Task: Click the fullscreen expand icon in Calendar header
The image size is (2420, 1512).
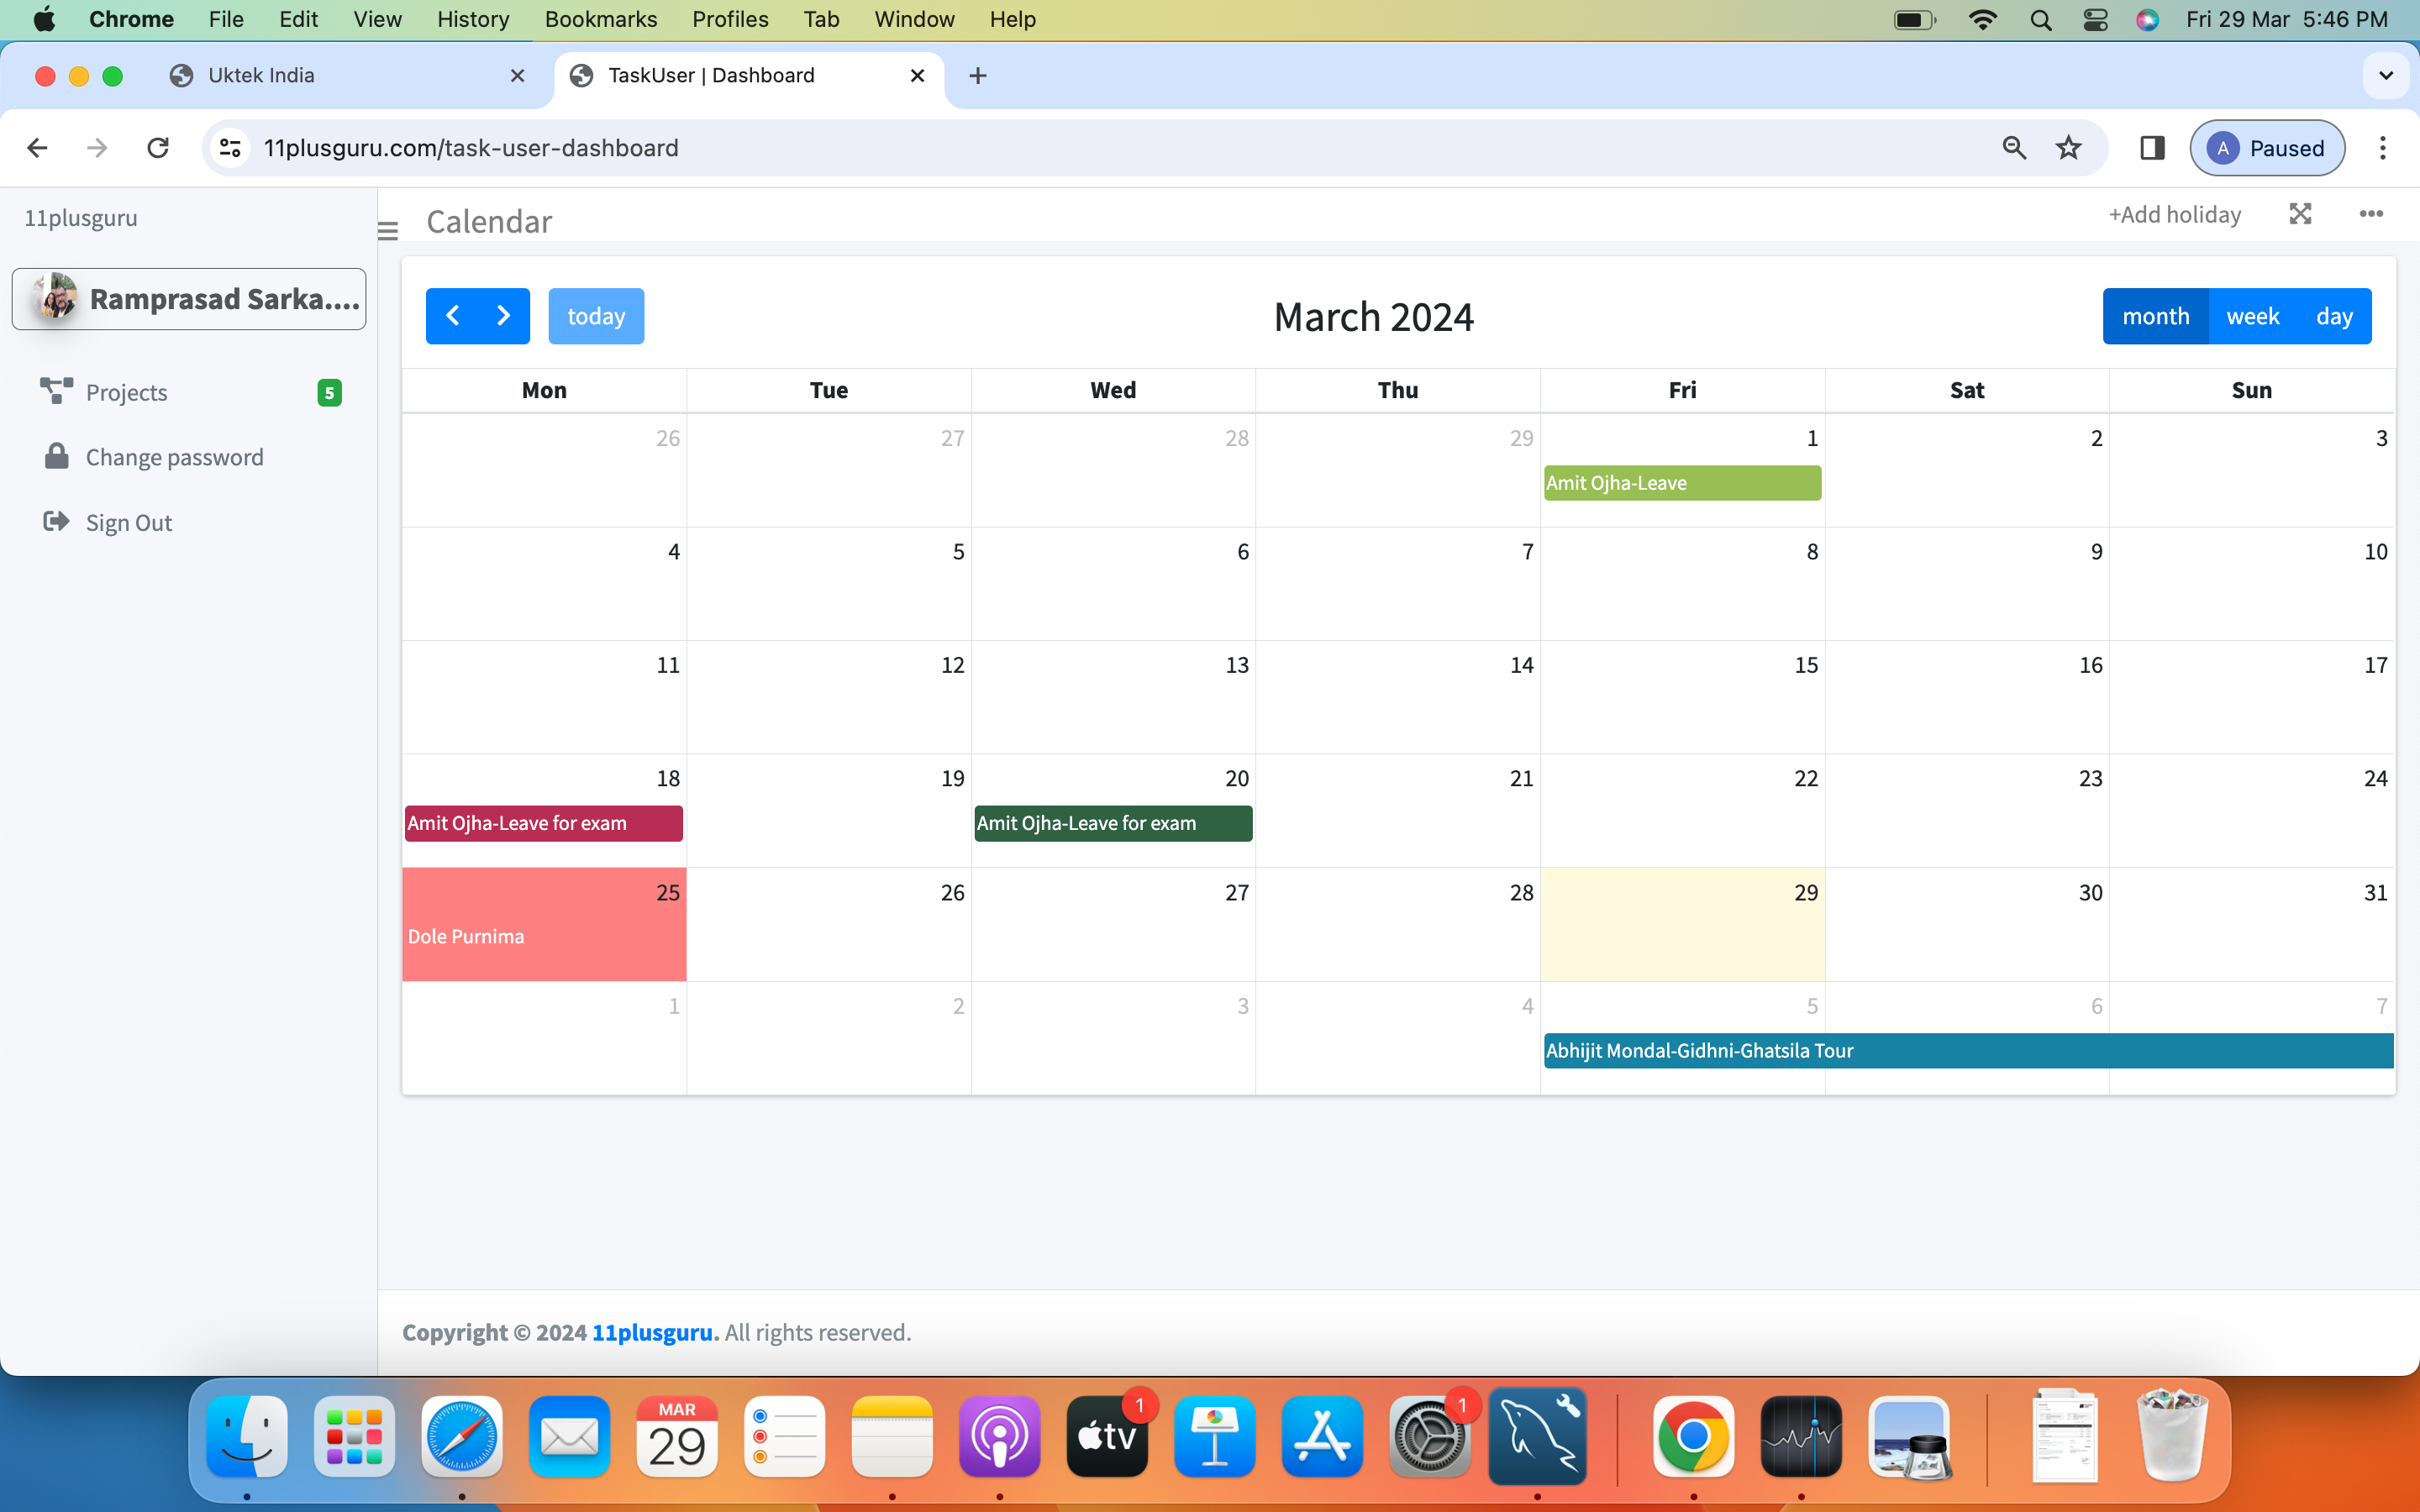Action: point(2300,214)
